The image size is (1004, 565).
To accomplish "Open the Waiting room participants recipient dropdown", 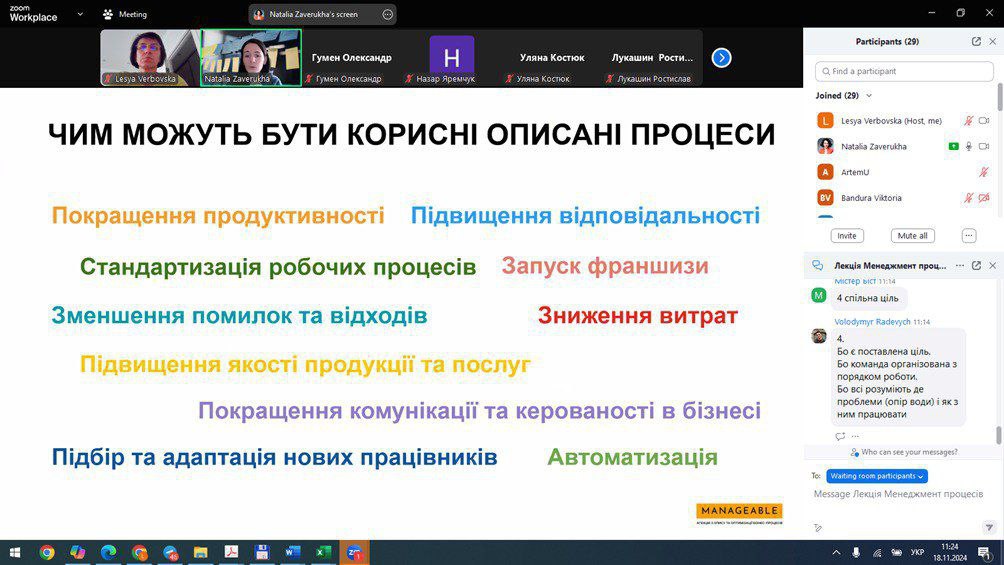I will tap(876, 476).
